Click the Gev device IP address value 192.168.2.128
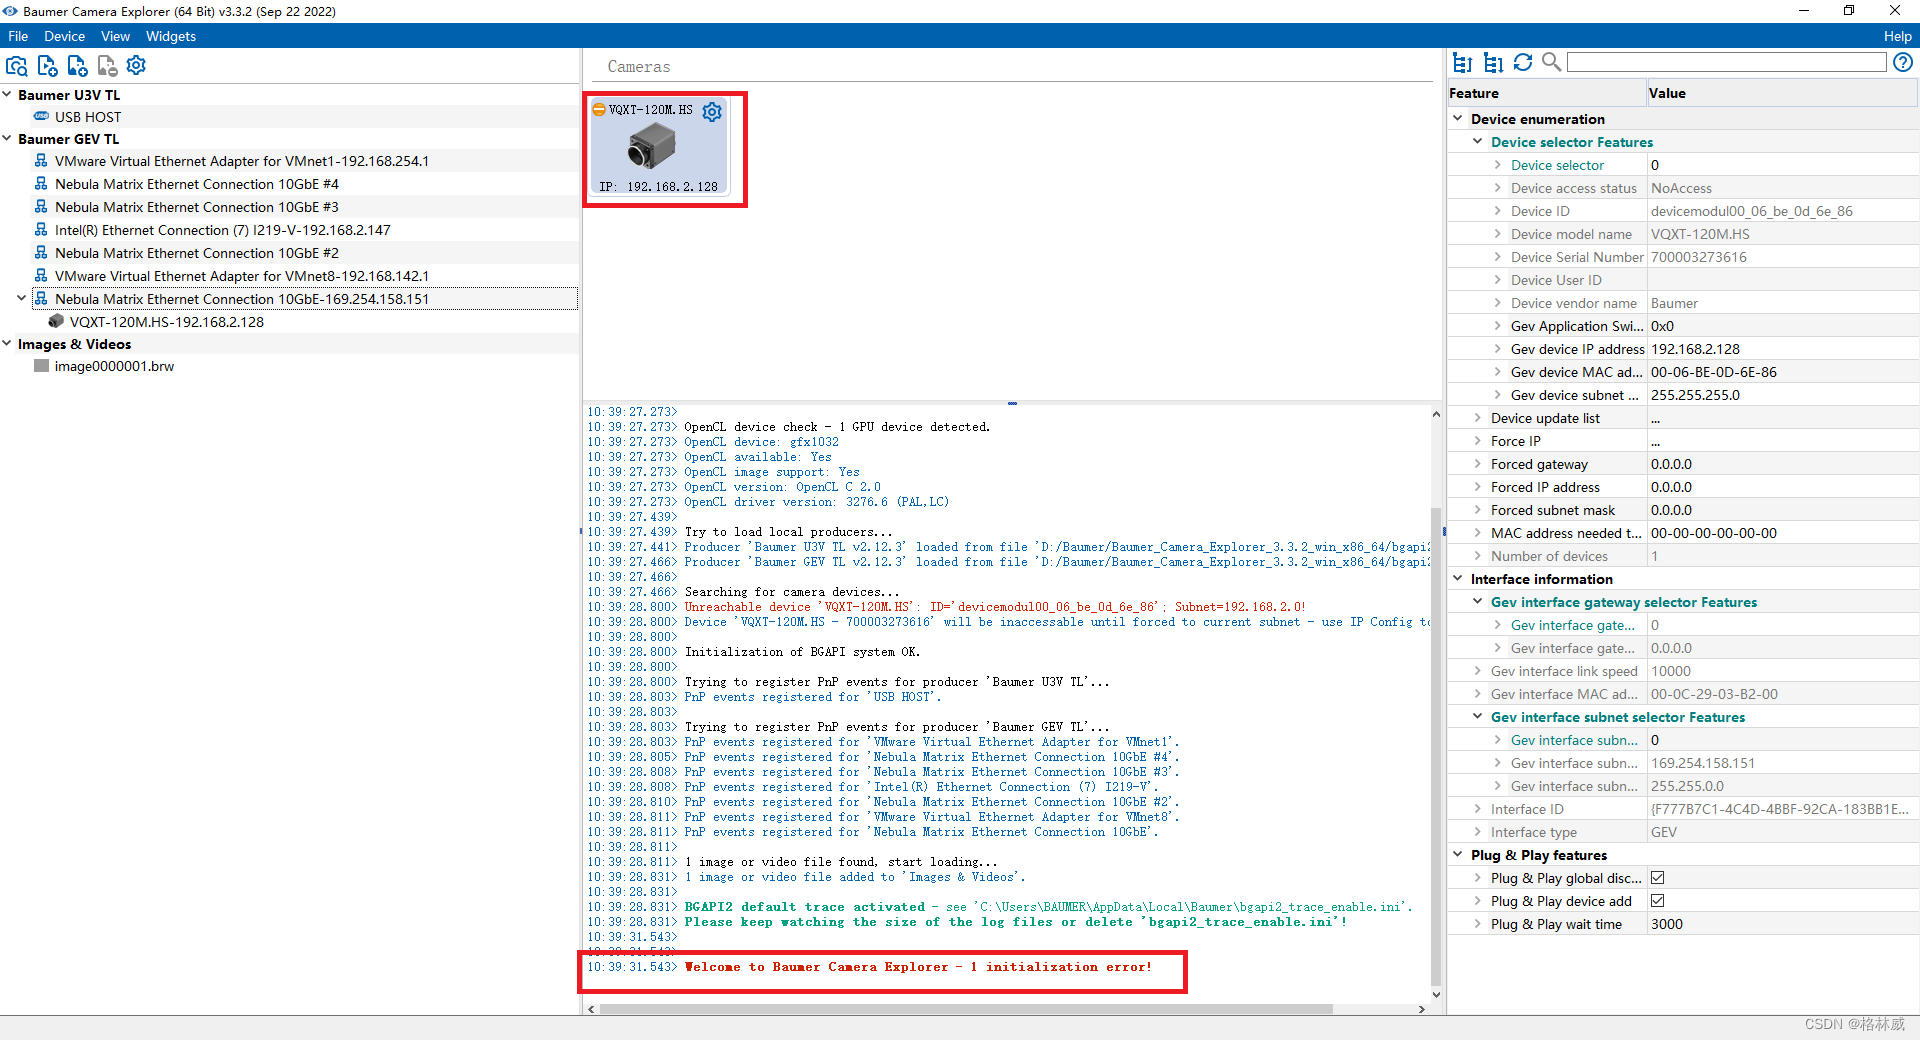The height and width of the screenshot is (1040, 1920). pos(1695,349)
